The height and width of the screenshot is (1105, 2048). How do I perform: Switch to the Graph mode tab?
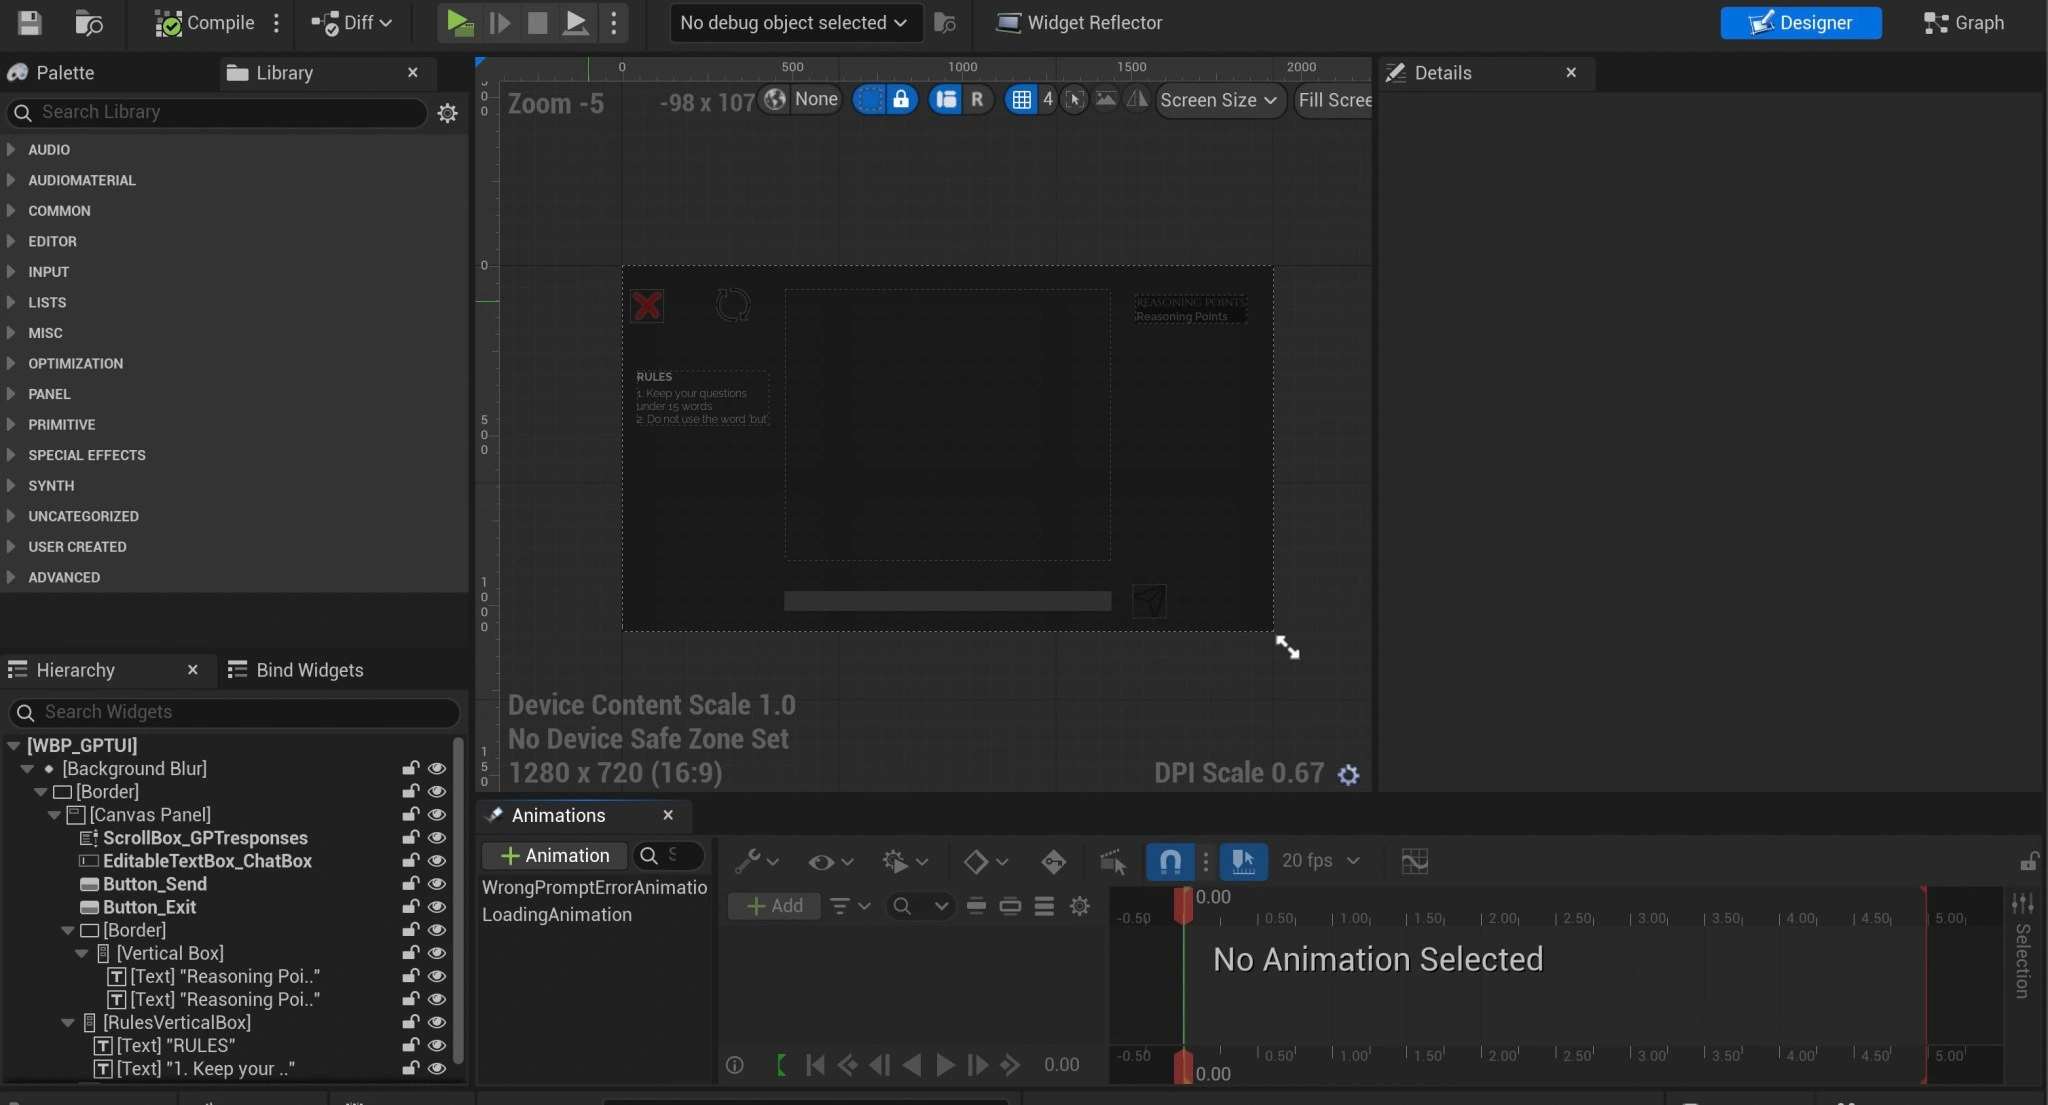(1964, 22)
